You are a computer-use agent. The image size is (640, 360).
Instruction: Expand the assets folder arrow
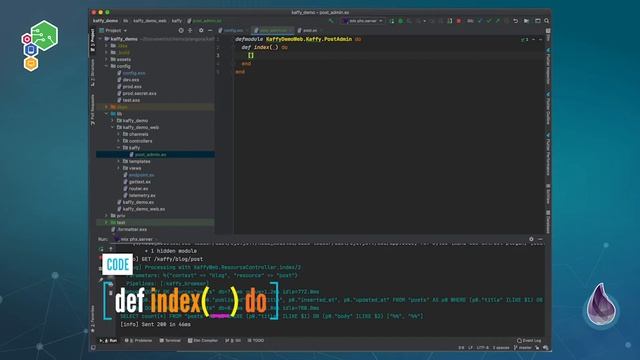tap(107, 59)
